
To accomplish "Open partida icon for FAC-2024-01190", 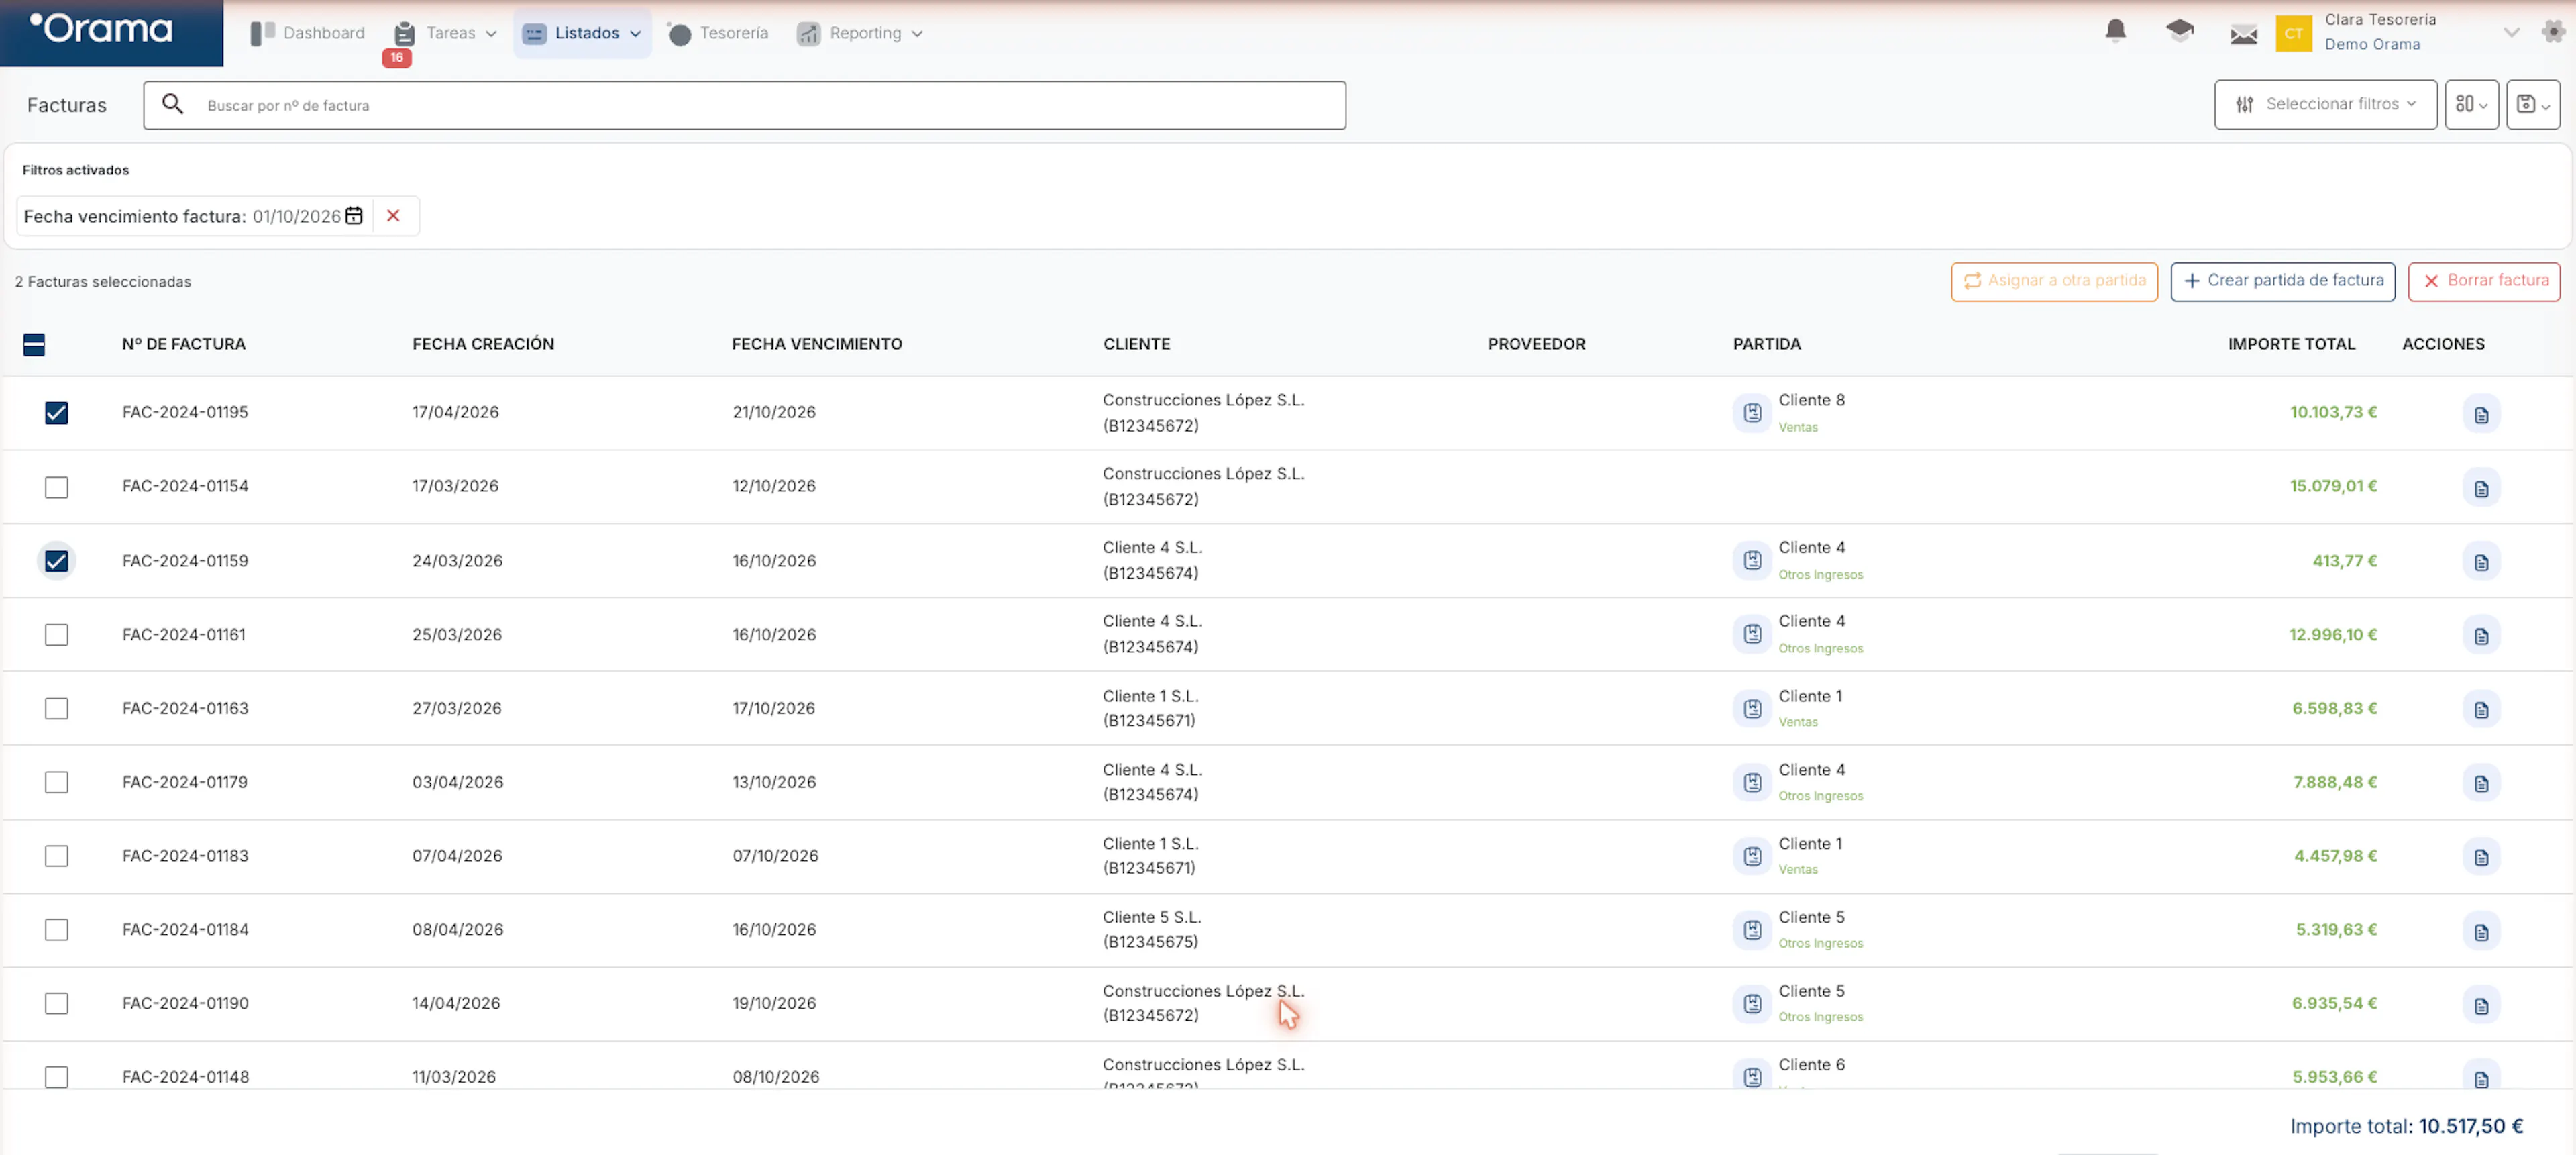I will pyautogui.click(x=1752, y=1003).
